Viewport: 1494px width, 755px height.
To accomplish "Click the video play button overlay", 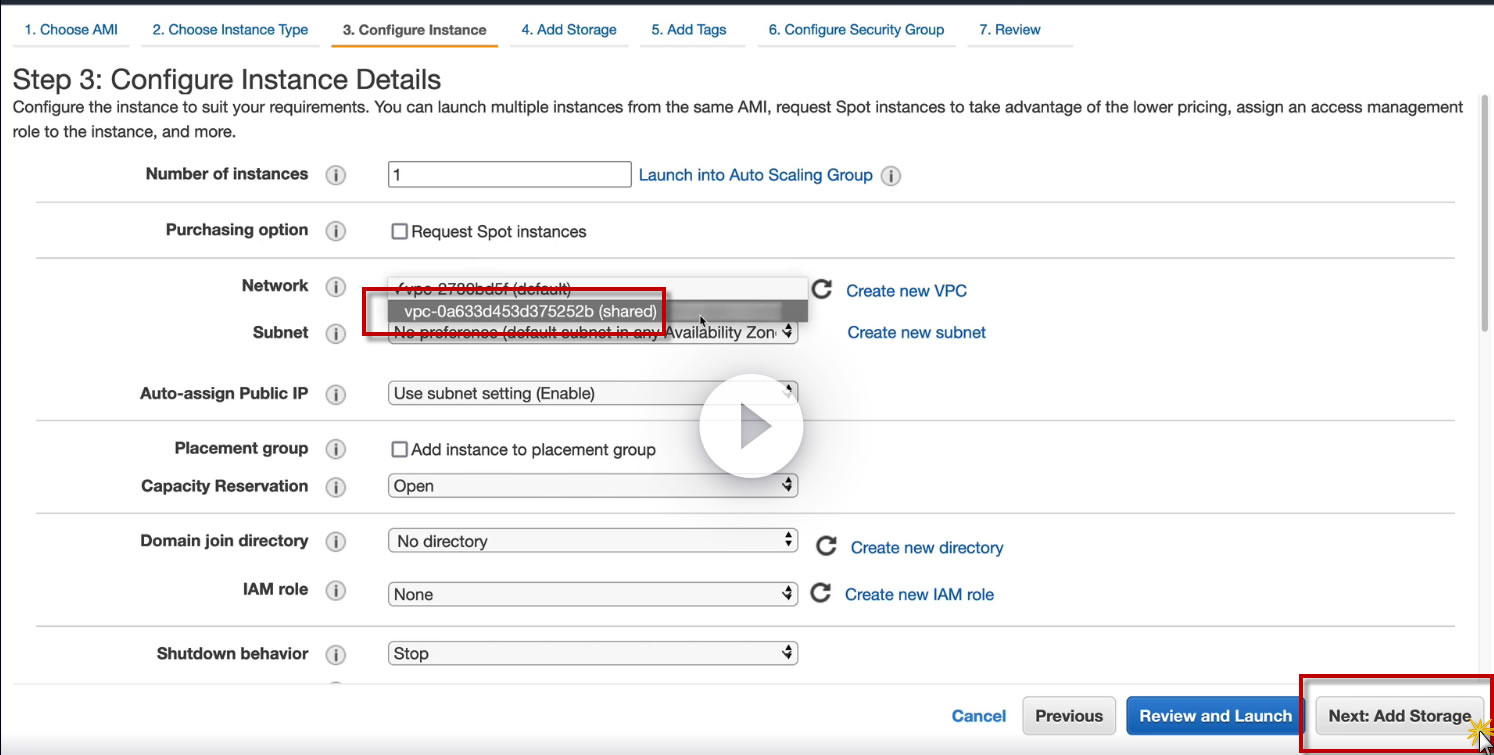I will (x=751, y=427).
